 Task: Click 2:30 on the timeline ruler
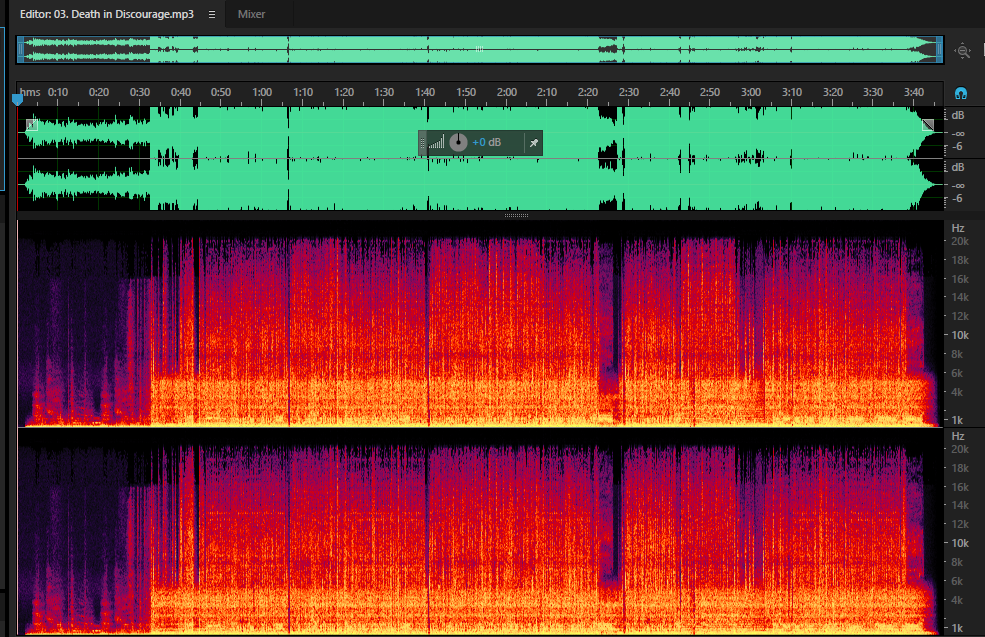pos(628,92)
